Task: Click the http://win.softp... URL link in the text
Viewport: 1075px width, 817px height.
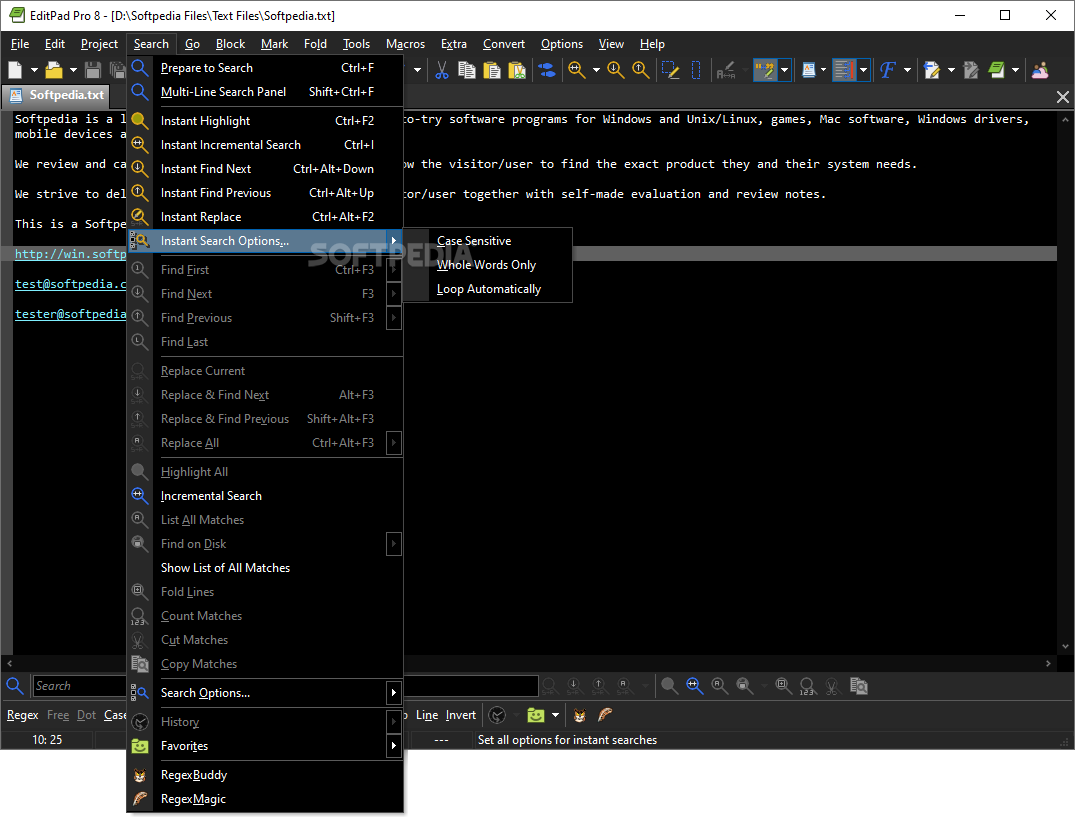Action: pos(71,254)
